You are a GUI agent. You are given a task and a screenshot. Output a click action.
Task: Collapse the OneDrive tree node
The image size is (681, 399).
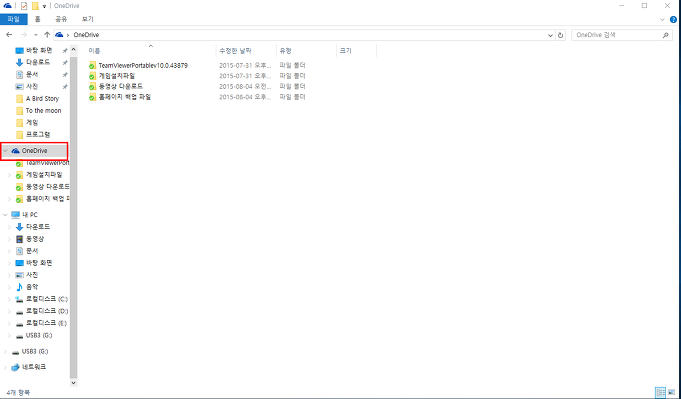(x=5, y=151)
